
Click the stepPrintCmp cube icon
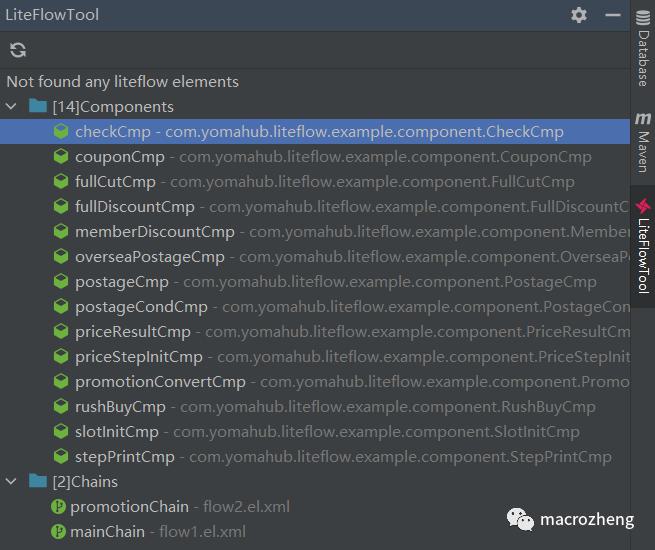[61, 456]
